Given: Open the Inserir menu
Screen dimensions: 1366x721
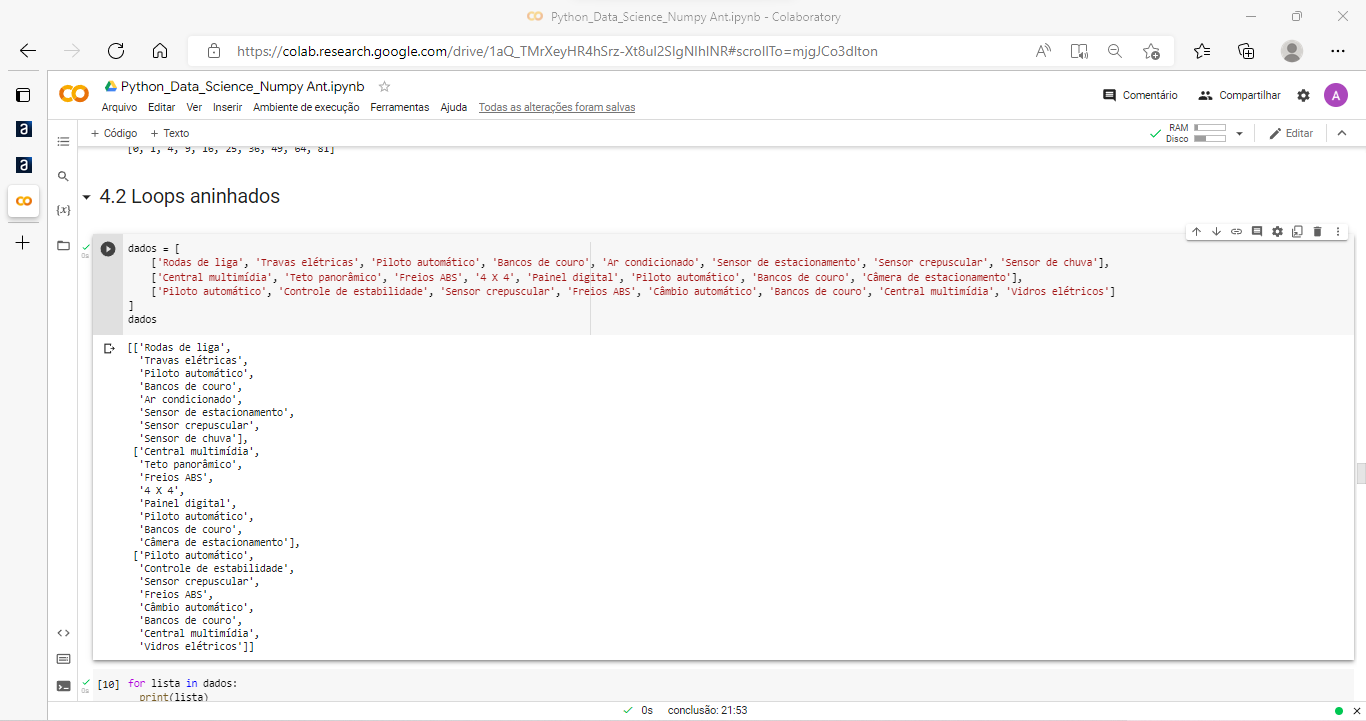Looking at the screenshot, I should coord(227,107).
